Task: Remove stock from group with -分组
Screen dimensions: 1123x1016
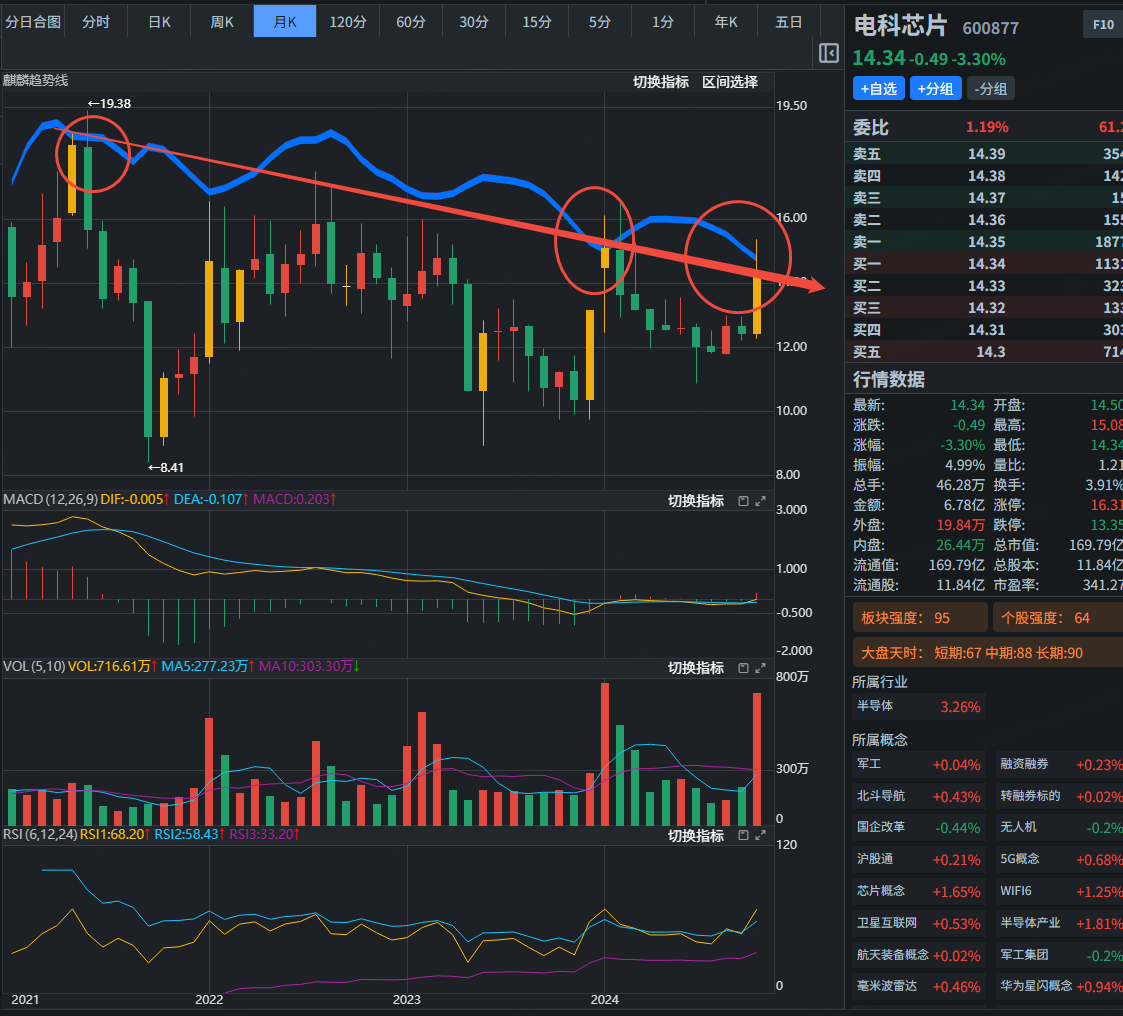Action: [x=990, y=89]
